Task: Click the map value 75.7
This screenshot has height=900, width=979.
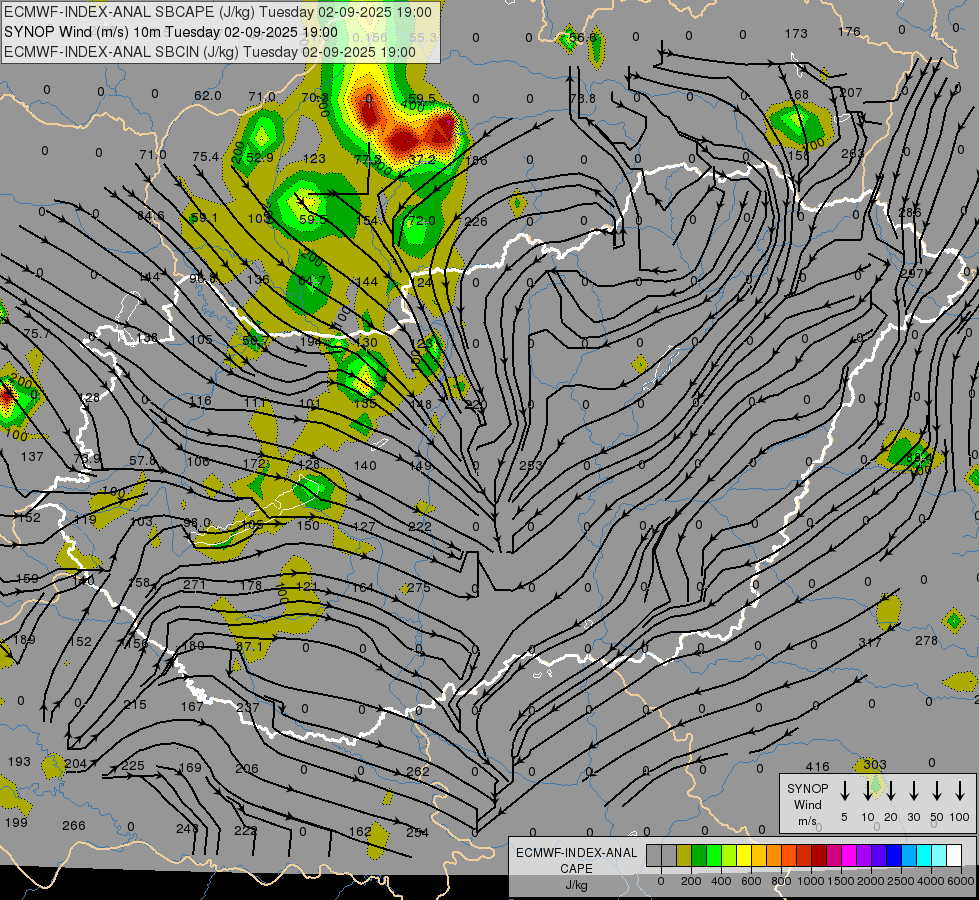Action: point(36,334)
